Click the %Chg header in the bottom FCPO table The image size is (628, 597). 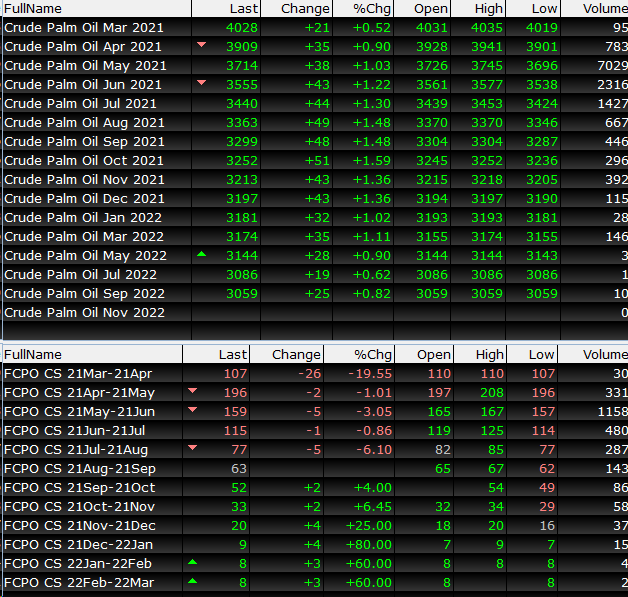click(359, 354)
